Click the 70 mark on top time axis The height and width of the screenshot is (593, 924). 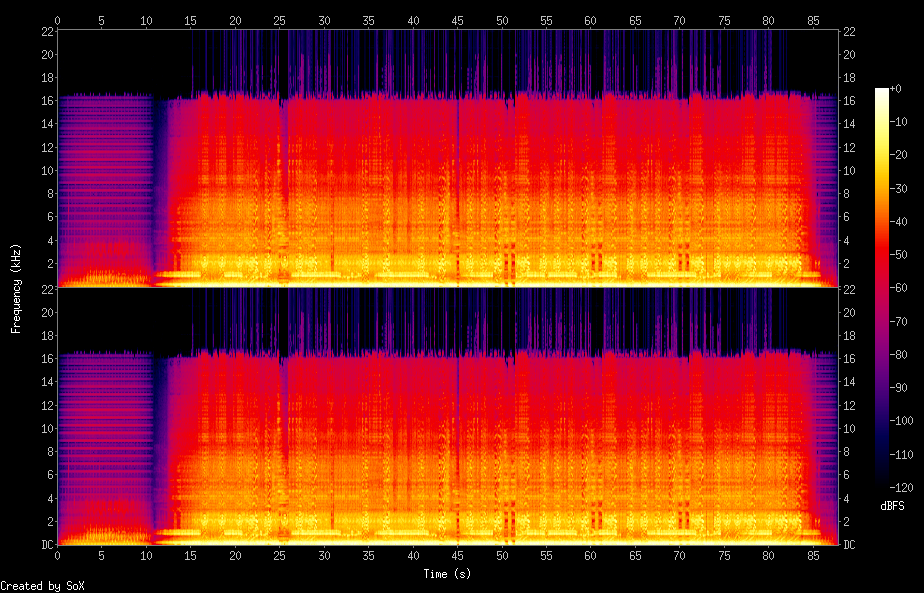(x=679, y=20)
